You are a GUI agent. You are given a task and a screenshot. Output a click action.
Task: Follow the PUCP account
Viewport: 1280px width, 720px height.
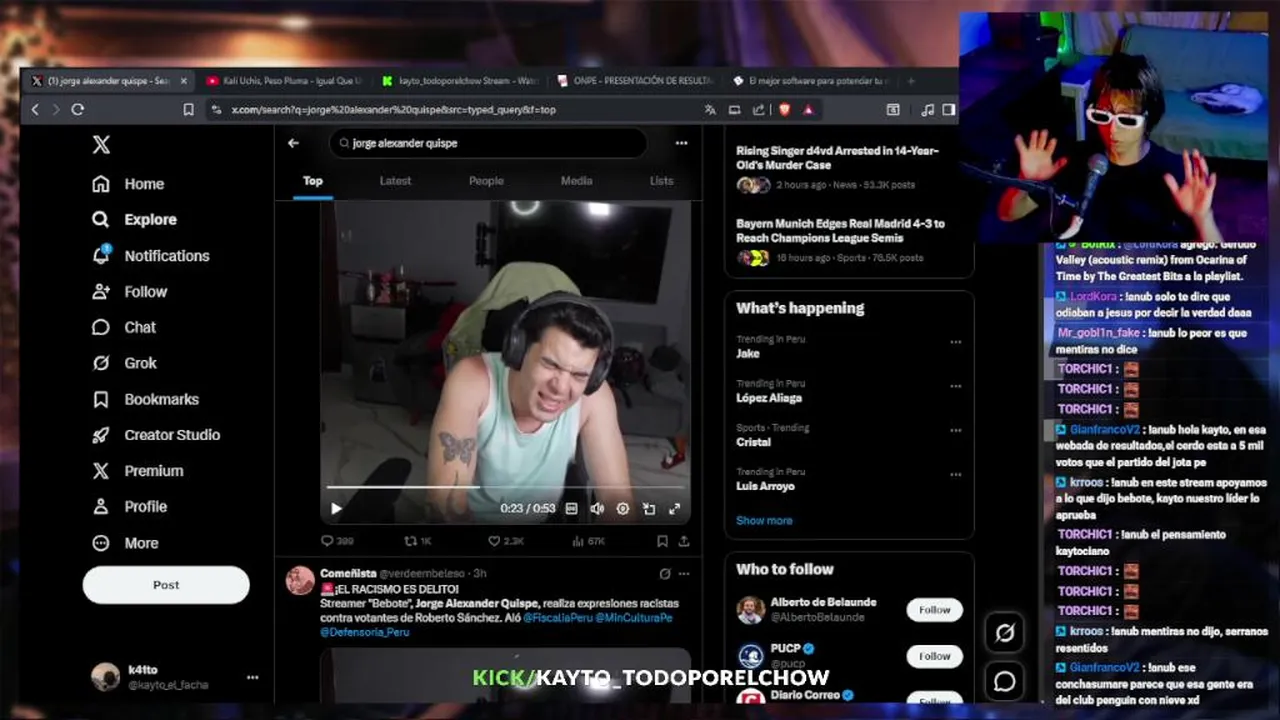pos(935,656)
